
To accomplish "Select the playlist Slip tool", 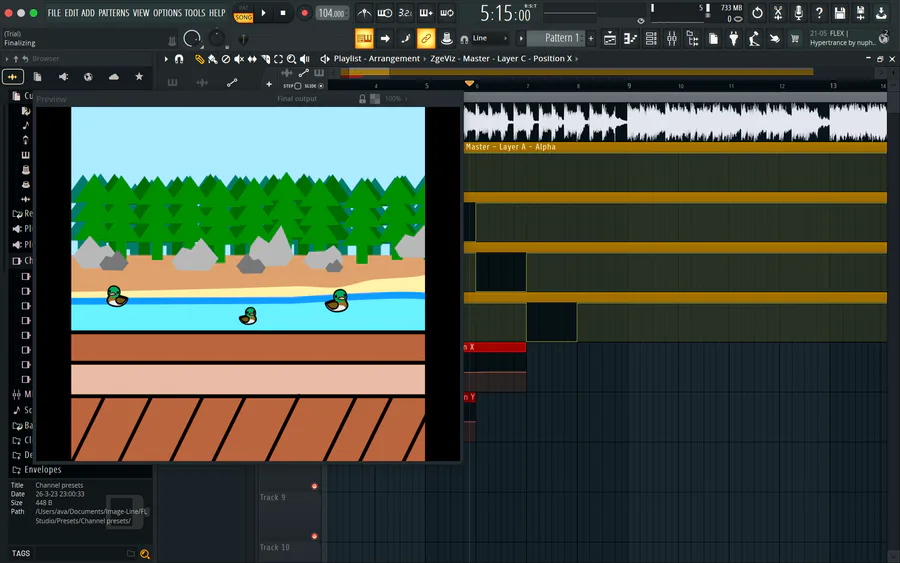I will point(252,59).
